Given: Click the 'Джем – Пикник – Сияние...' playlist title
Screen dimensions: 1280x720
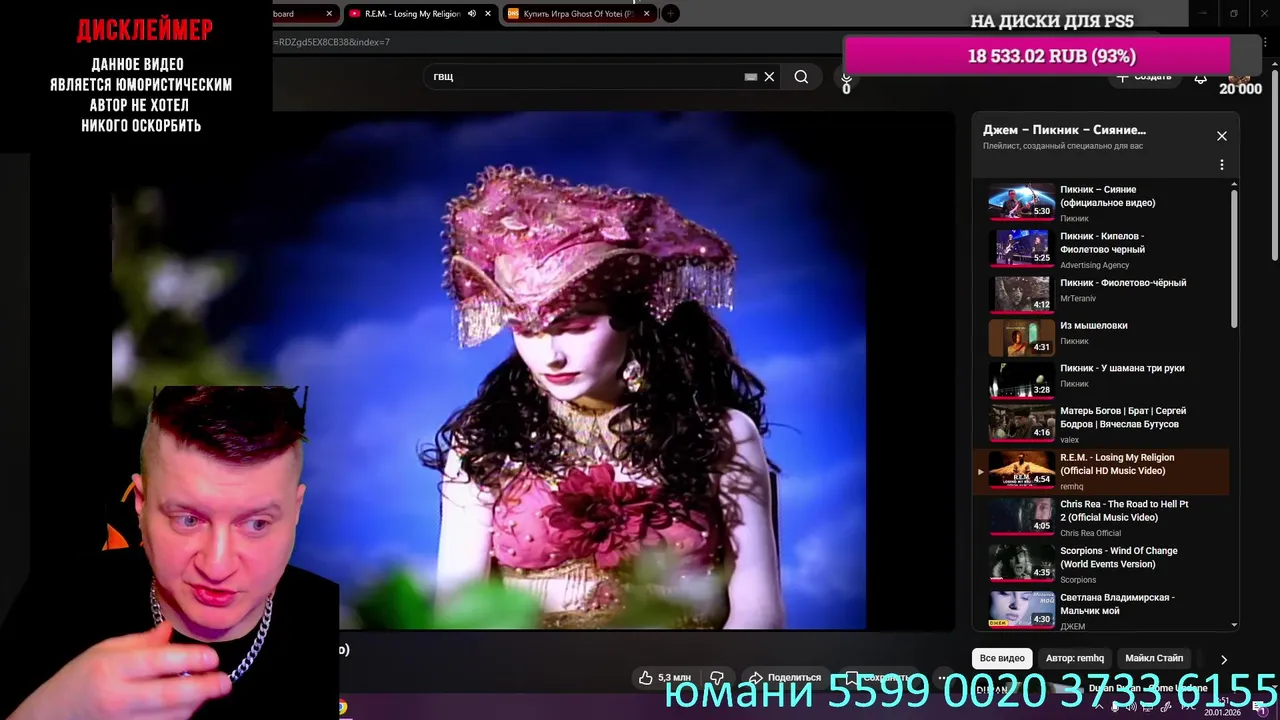Looking at the screenshot, I should pos(1064,130).
